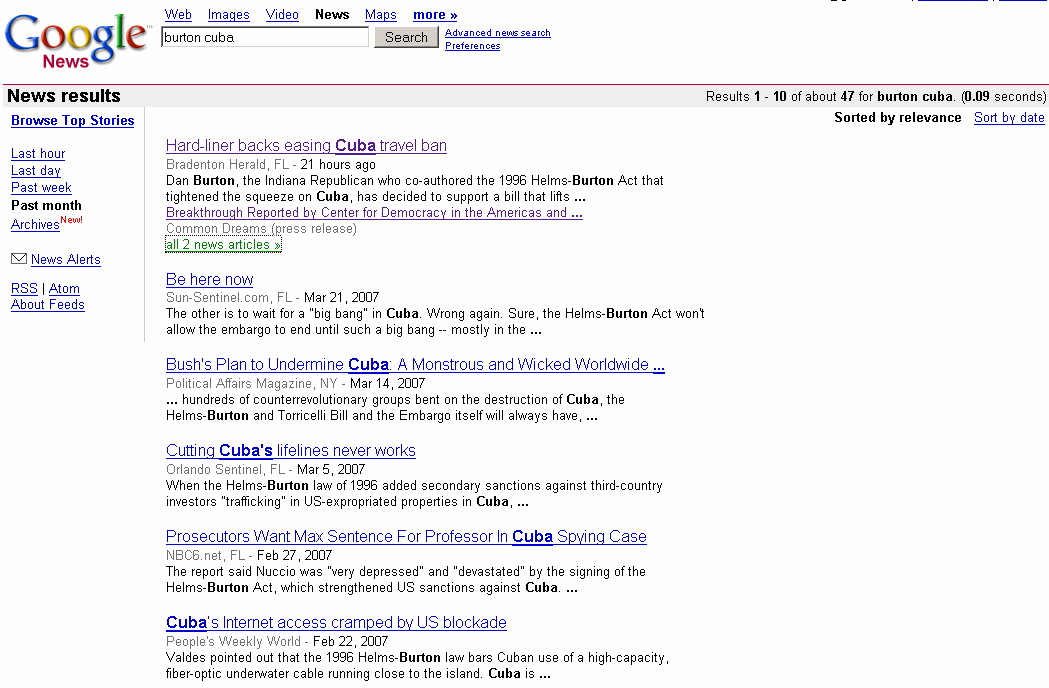Click the Google News logo
The image size is (1049, 688).
(x=76, y=40)
